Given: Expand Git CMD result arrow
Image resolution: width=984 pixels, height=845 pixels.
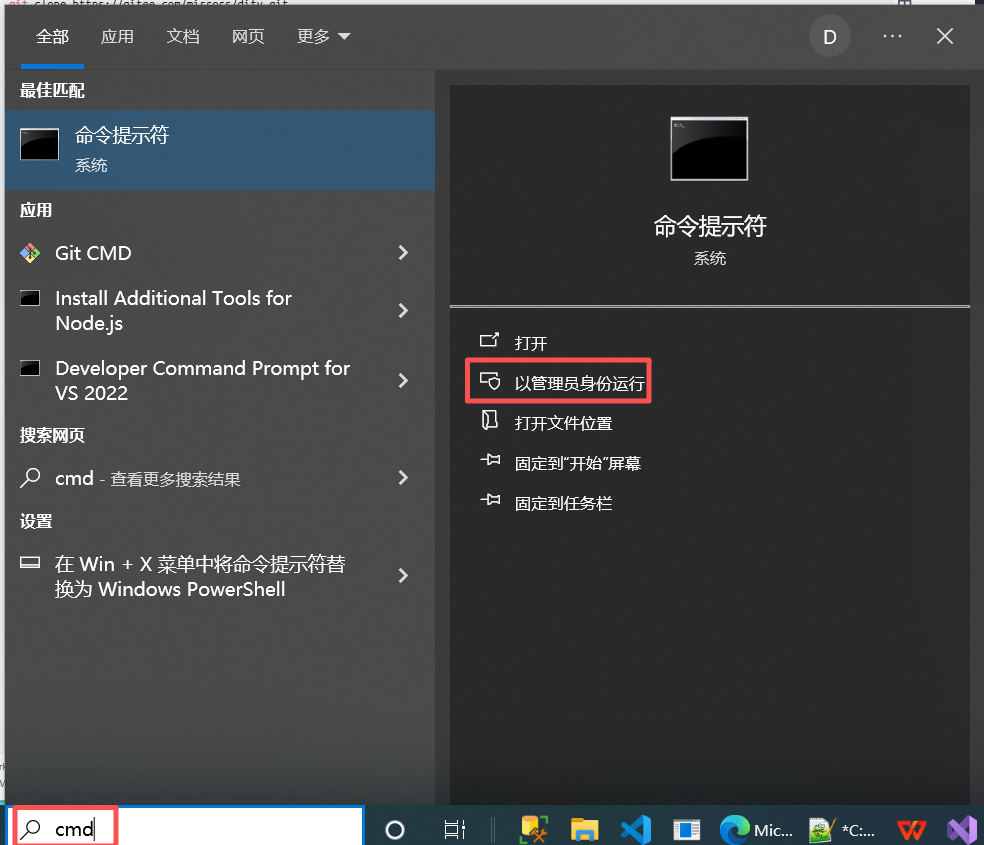Looking at the screenshot, I should pyautogui.click(x=403, y=253).
